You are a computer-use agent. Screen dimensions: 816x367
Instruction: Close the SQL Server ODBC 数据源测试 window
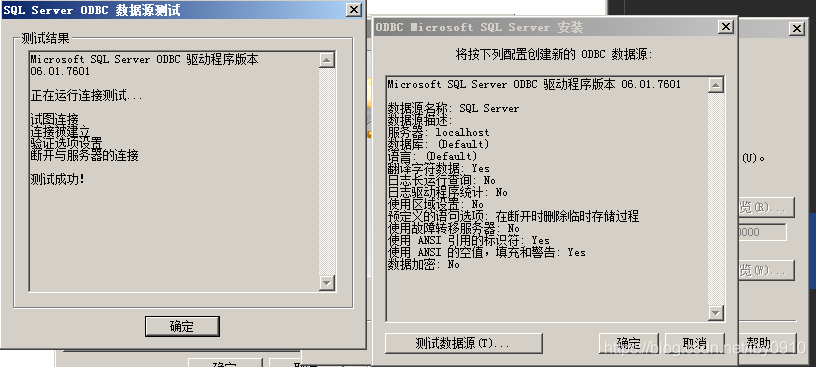(x=353, y=9)
